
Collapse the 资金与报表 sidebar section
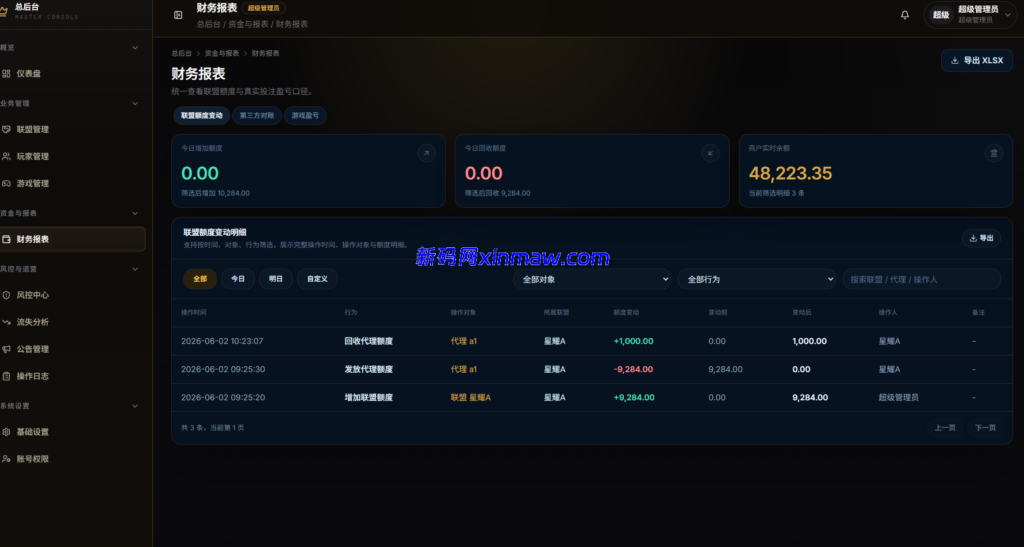pos(135,213)
